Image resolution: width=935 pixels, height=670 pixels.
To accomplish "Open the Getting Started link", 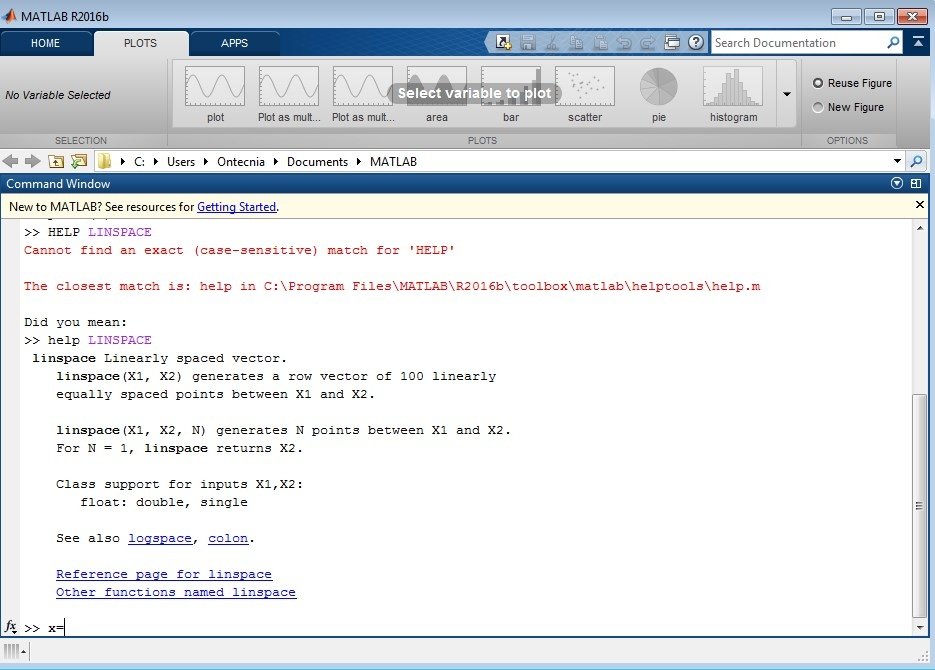I will [237, 207].
